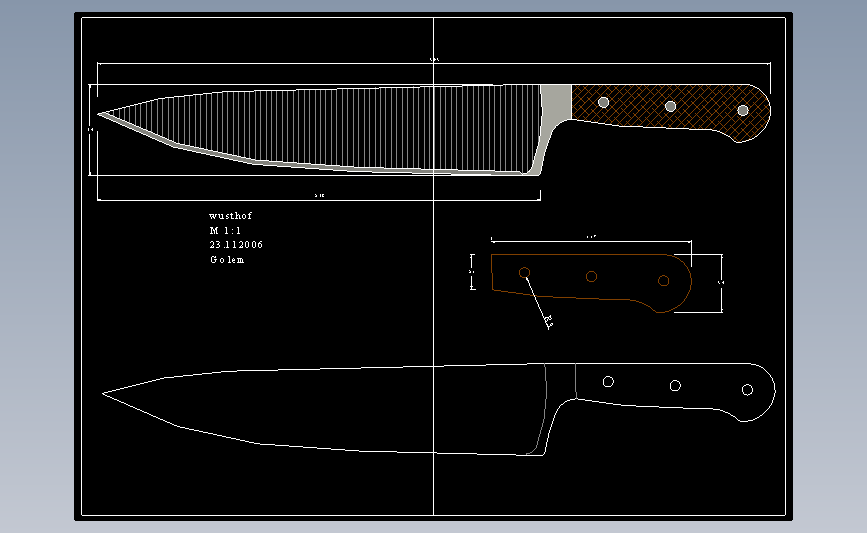Select the width dimension text above the orange handle
Image resolution: width=867 pixels, height=533 pixels.
591,237
